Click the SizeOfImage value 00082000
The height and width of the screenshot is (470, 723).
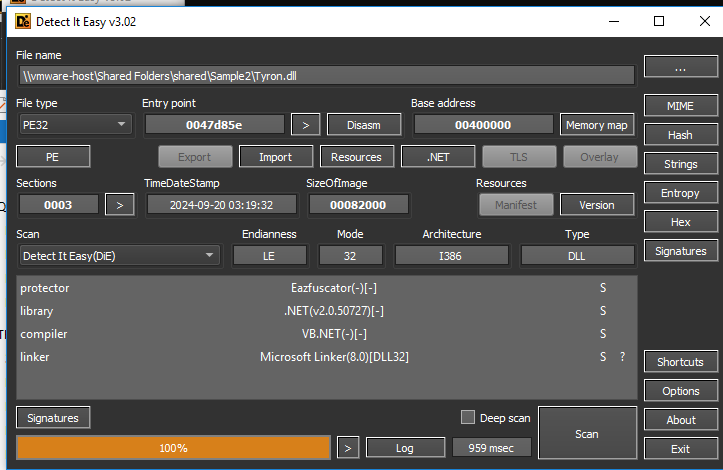358,205
